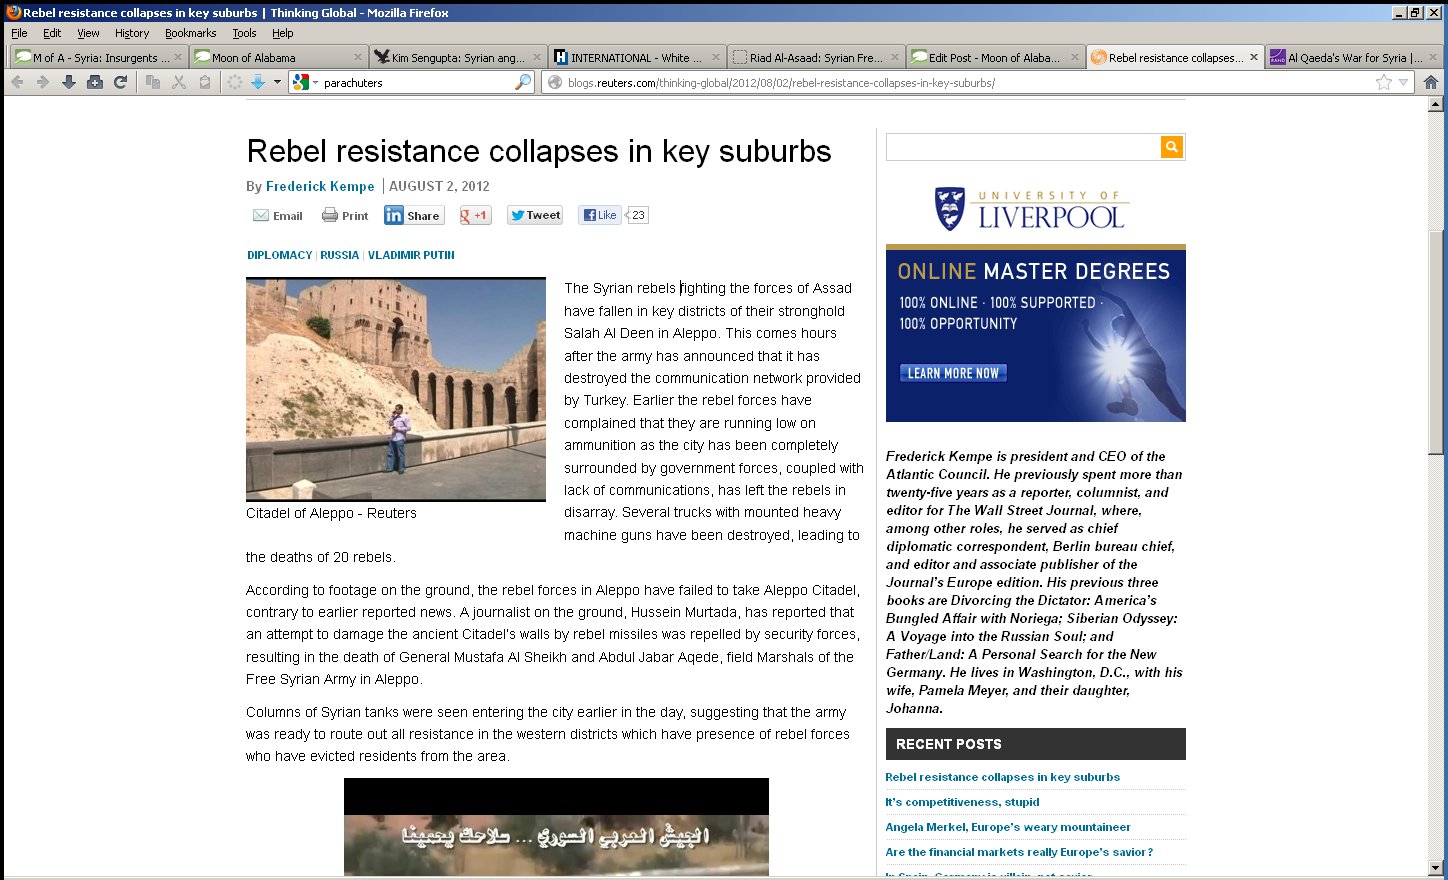This screenshot has height=880, width=1448.
Task: Open the DIPLOMACY tag link
Action: (280, 255)
